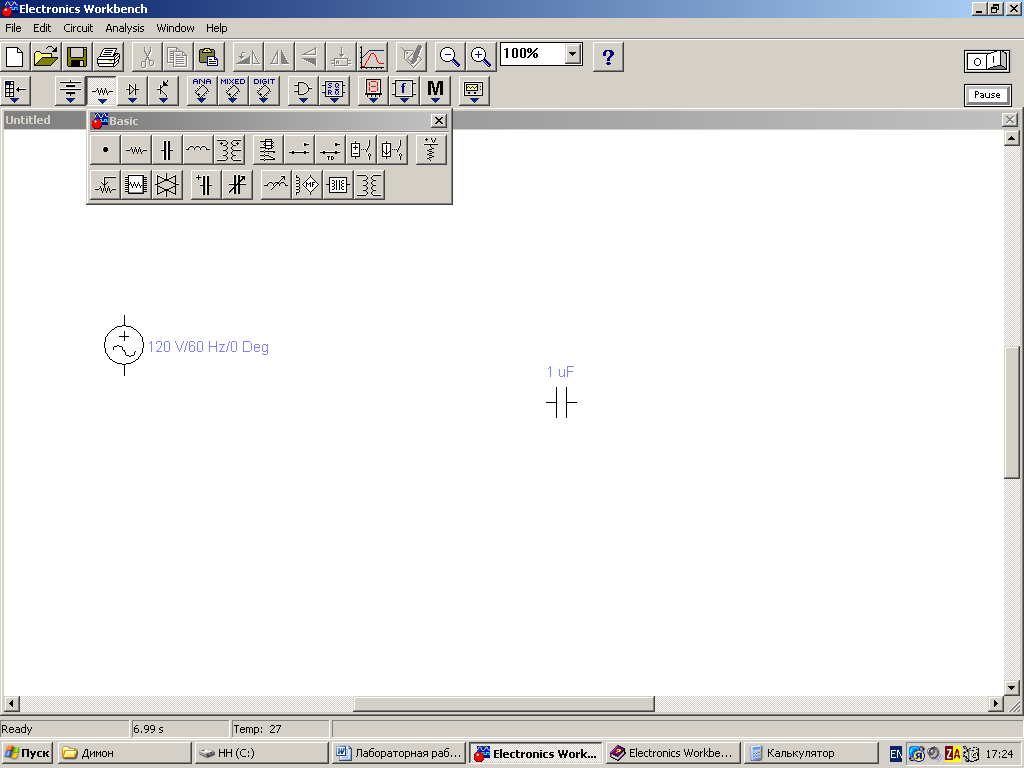Viewport: 1024px width, 768px height.
Task: Pick the switch in Basic toolbar
Action: pos(299,150)
